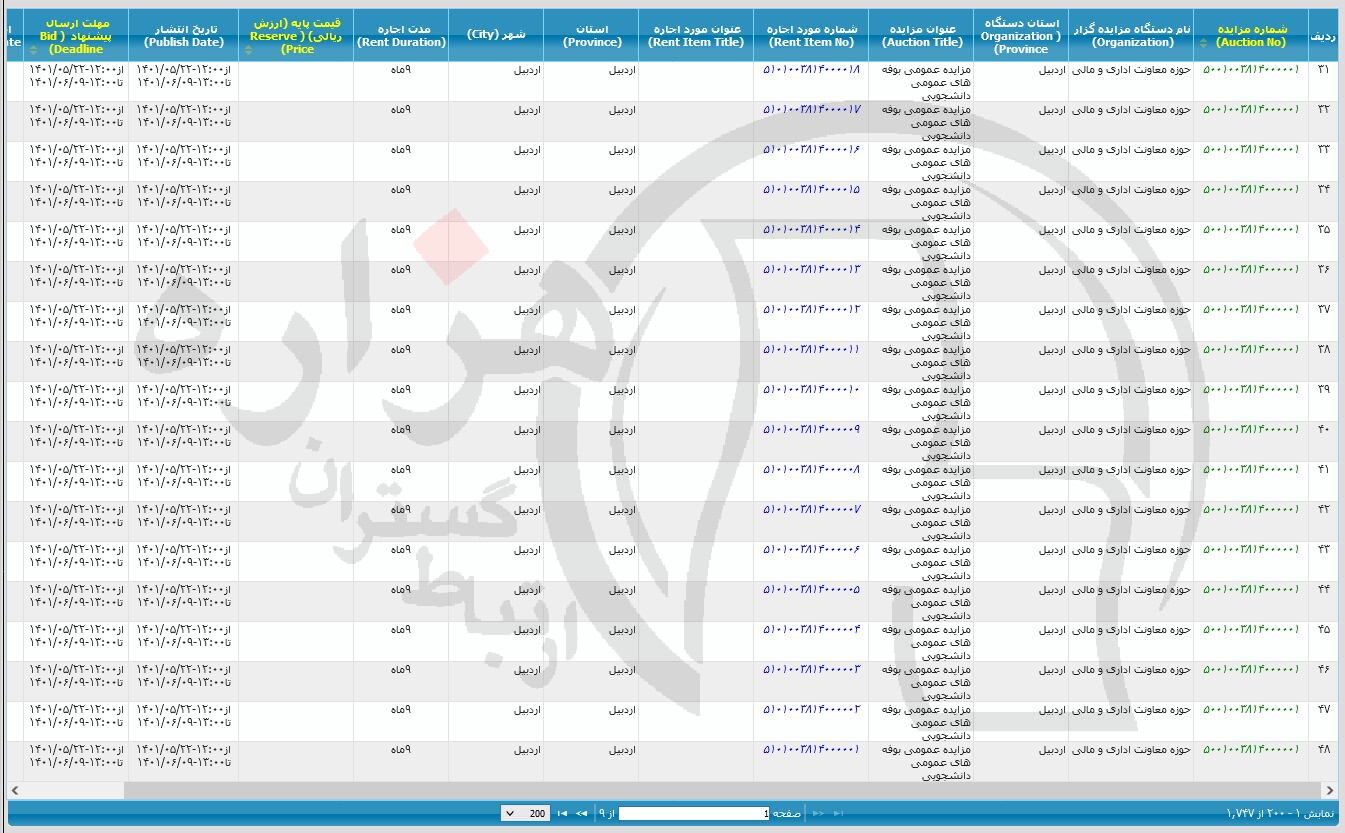Open rent item number link in row ۴۴
This screenshot has height=833, width=1345.
(x=811, y=589)
